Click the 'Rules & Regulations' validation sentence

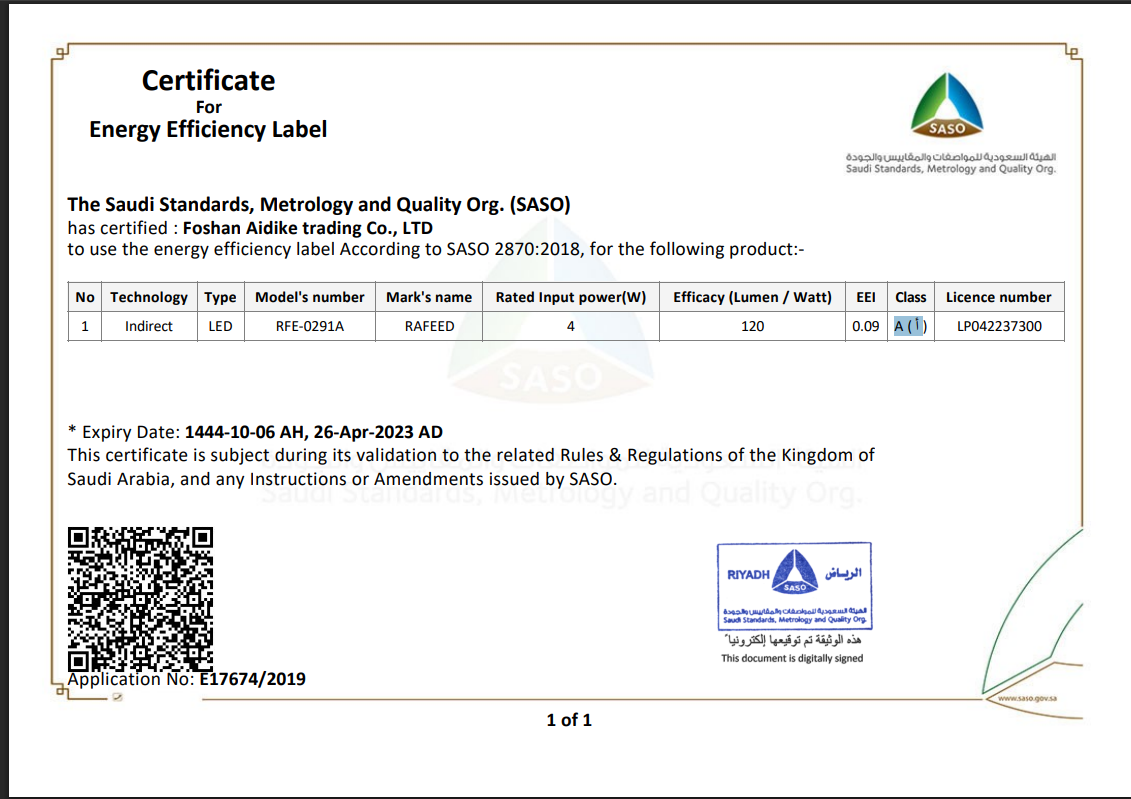pyautogui.click(x=471, y=455)
